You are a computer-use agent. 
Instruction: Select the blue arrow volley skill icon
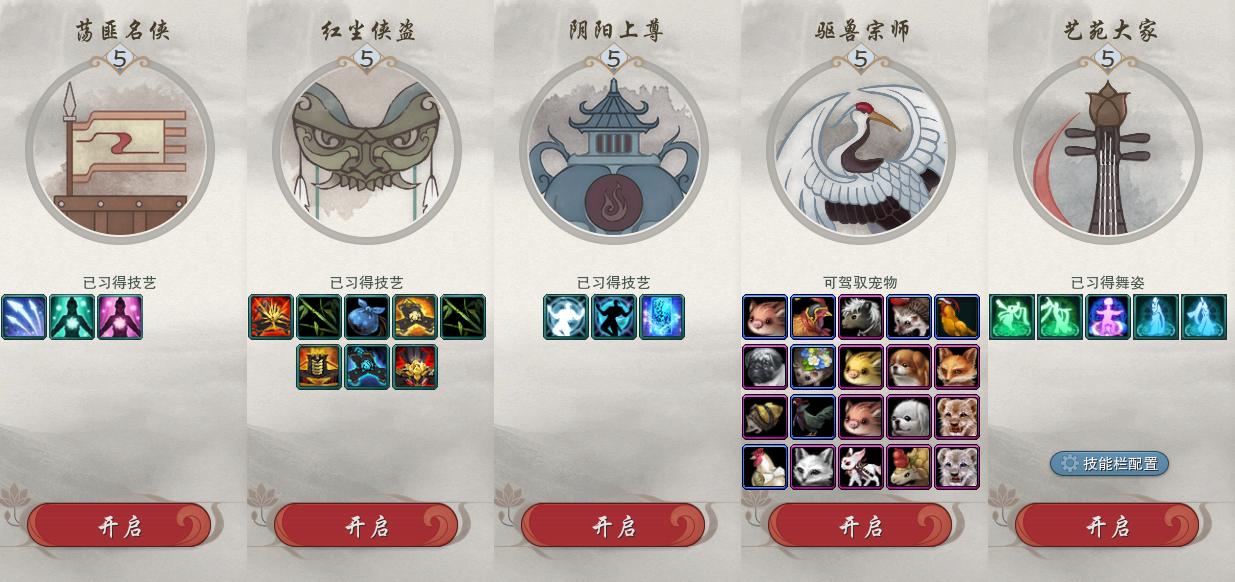24,317
